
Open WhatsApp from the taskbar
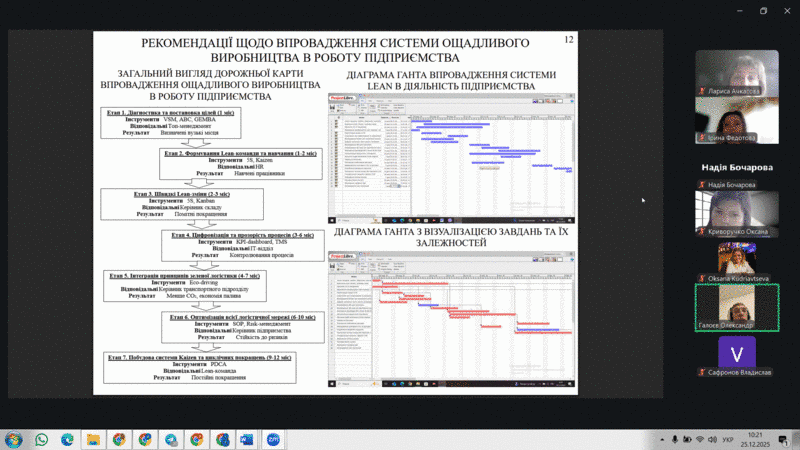point(42,439)
